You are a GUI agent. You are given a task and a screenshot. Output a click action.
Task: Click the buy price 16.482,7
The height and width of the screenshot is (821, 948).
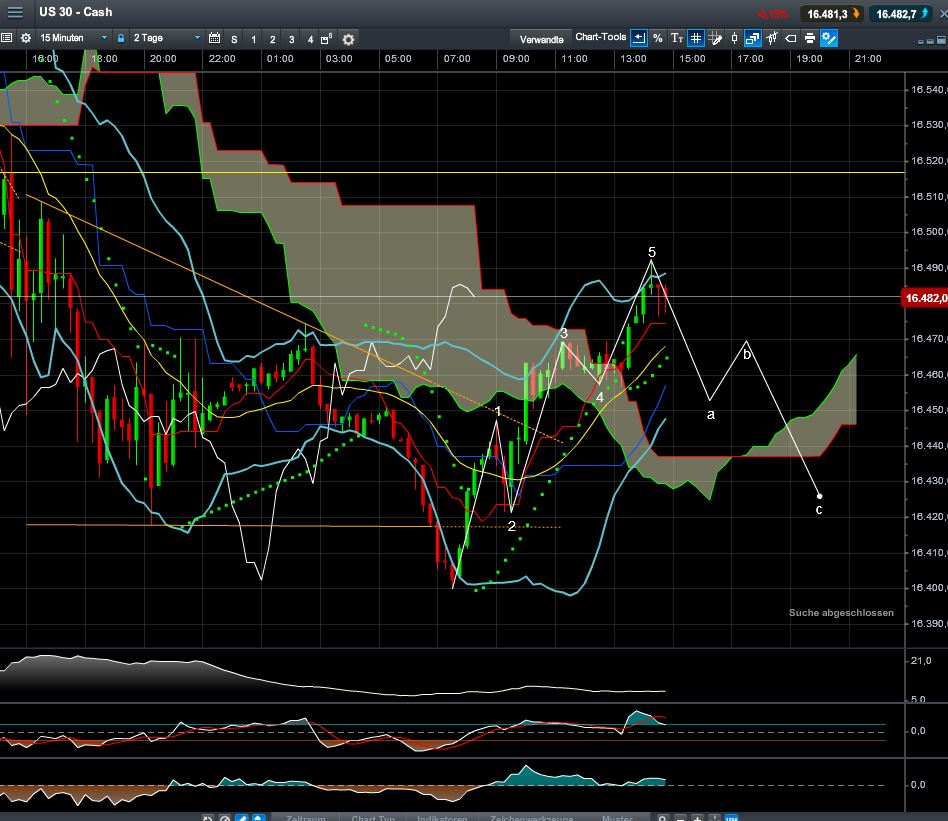click(x=901, y=14)
